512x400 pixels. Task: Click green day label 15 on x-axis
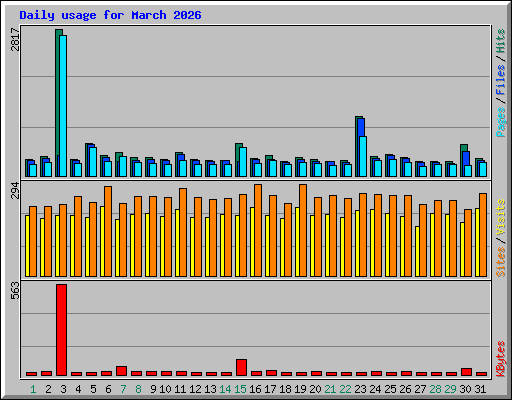pos(240,389)
